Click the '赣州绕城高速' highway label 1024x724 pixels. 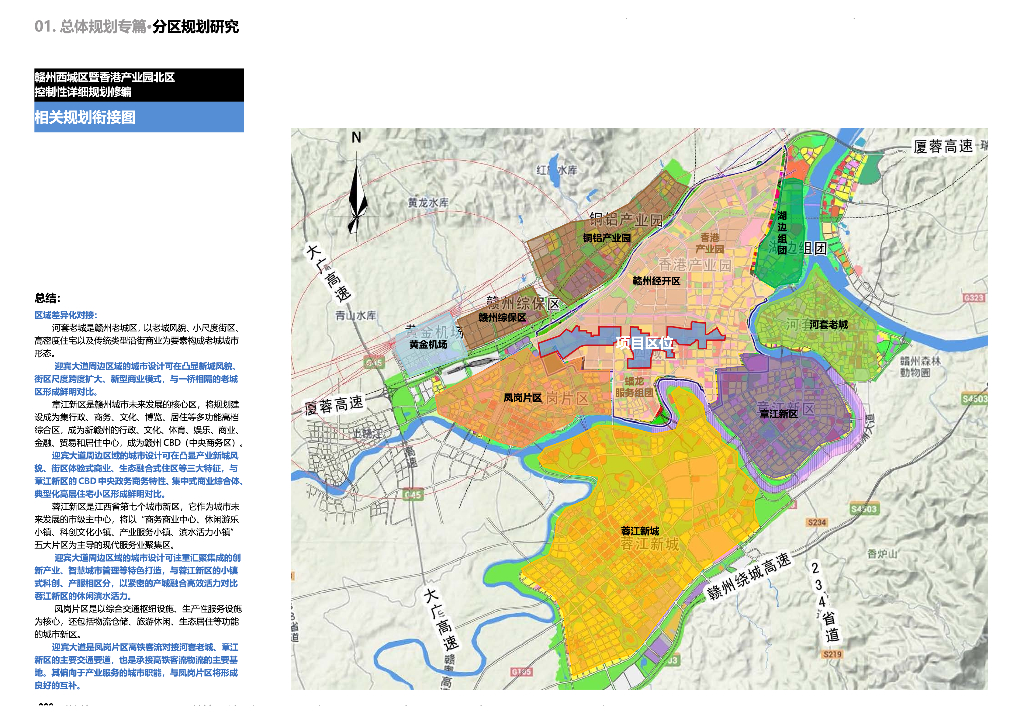(749, 577)
